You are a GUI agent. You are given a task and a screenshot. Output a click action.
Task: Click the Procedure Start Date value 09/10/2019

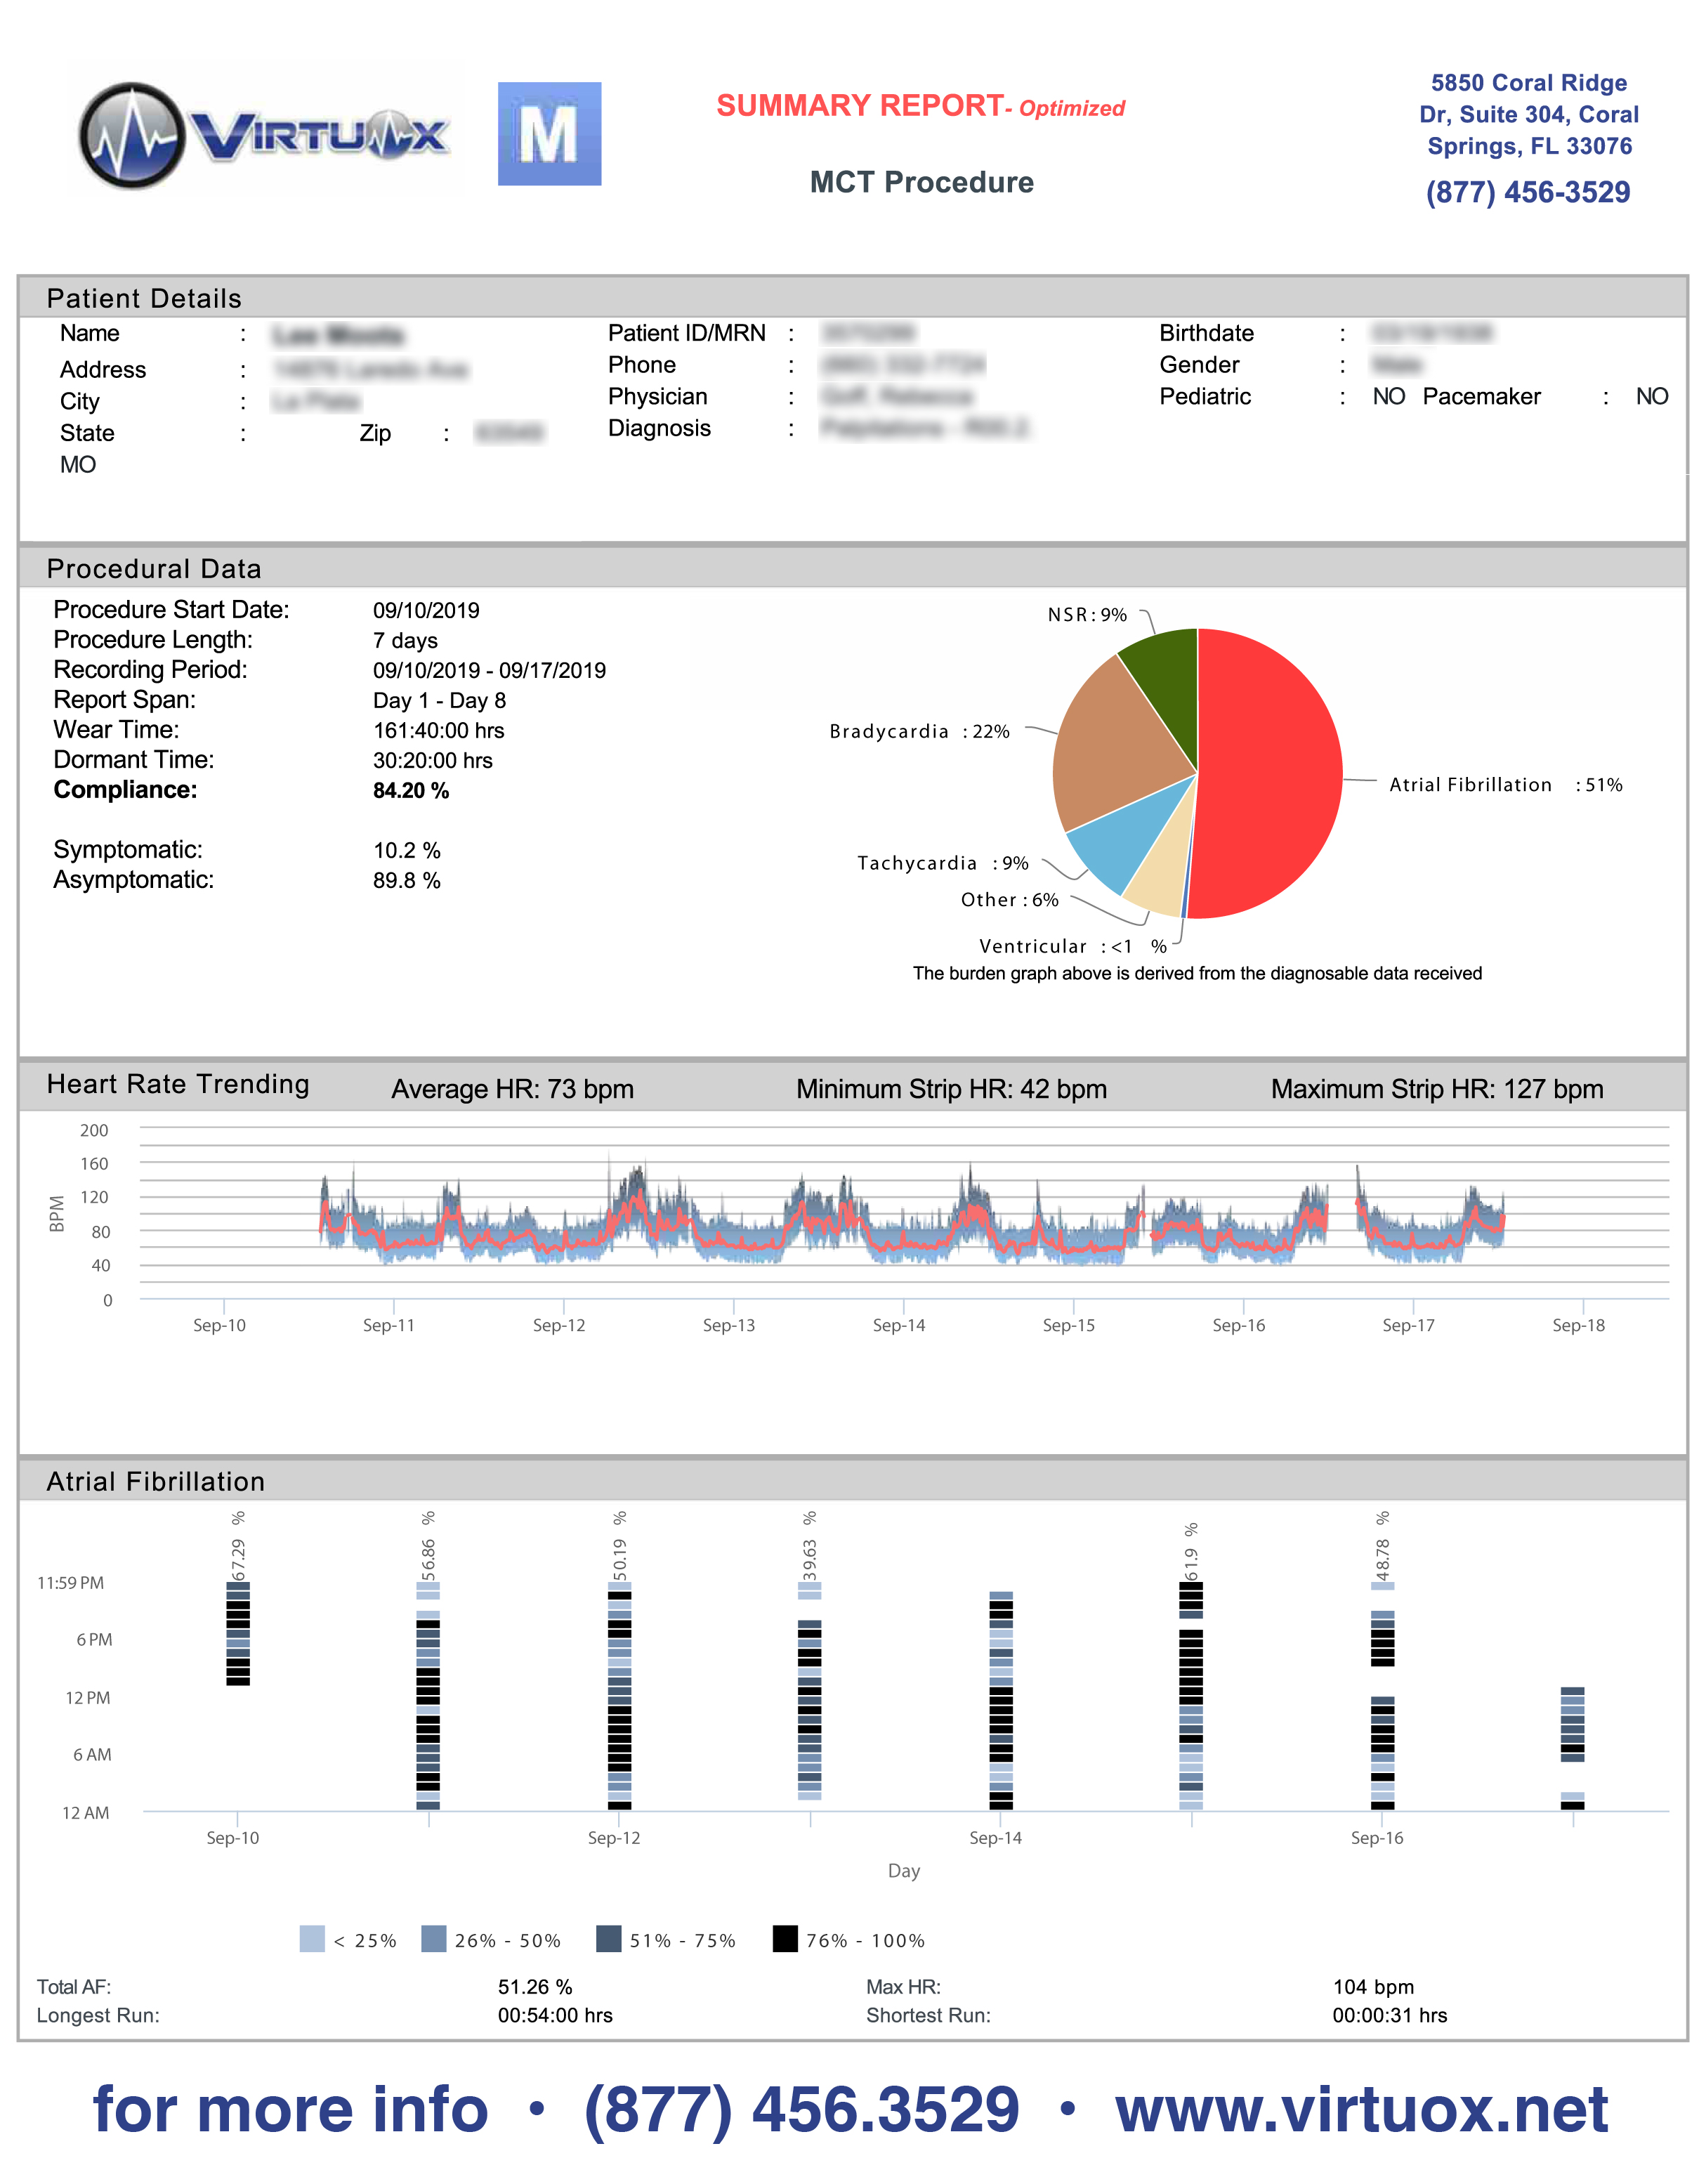pos(426,610)
